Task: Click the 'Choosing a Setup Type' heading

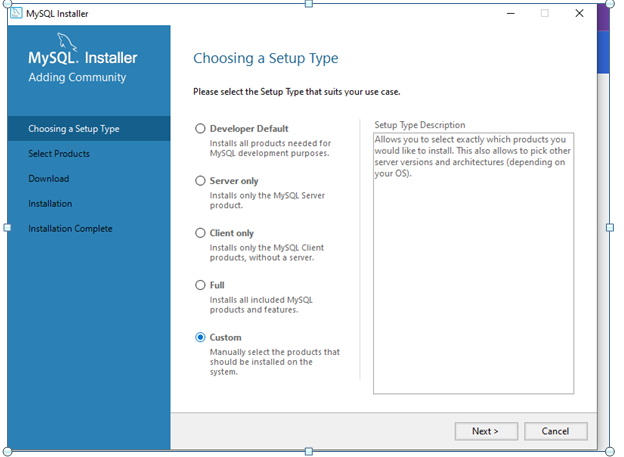Action: [x=266, y=59]
